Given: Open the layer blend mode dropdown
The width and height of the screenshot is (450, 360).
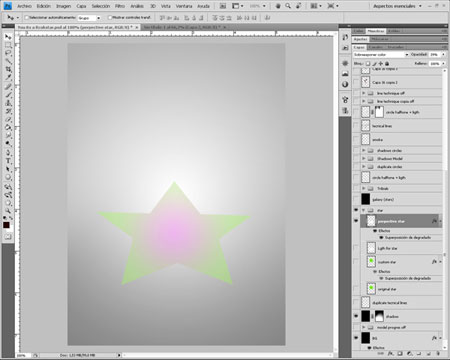Looking at the screenshot, I should pos(381,54).
